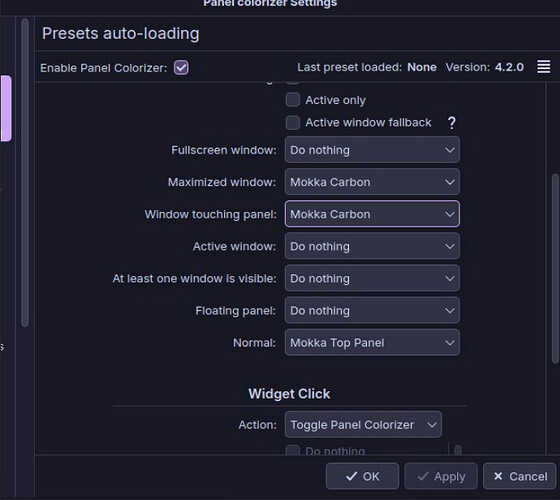The height and width of the screenshot is (500, 560).
Task: Change the Normal preset from Mokka Top Panel
Action: (372, 342)
